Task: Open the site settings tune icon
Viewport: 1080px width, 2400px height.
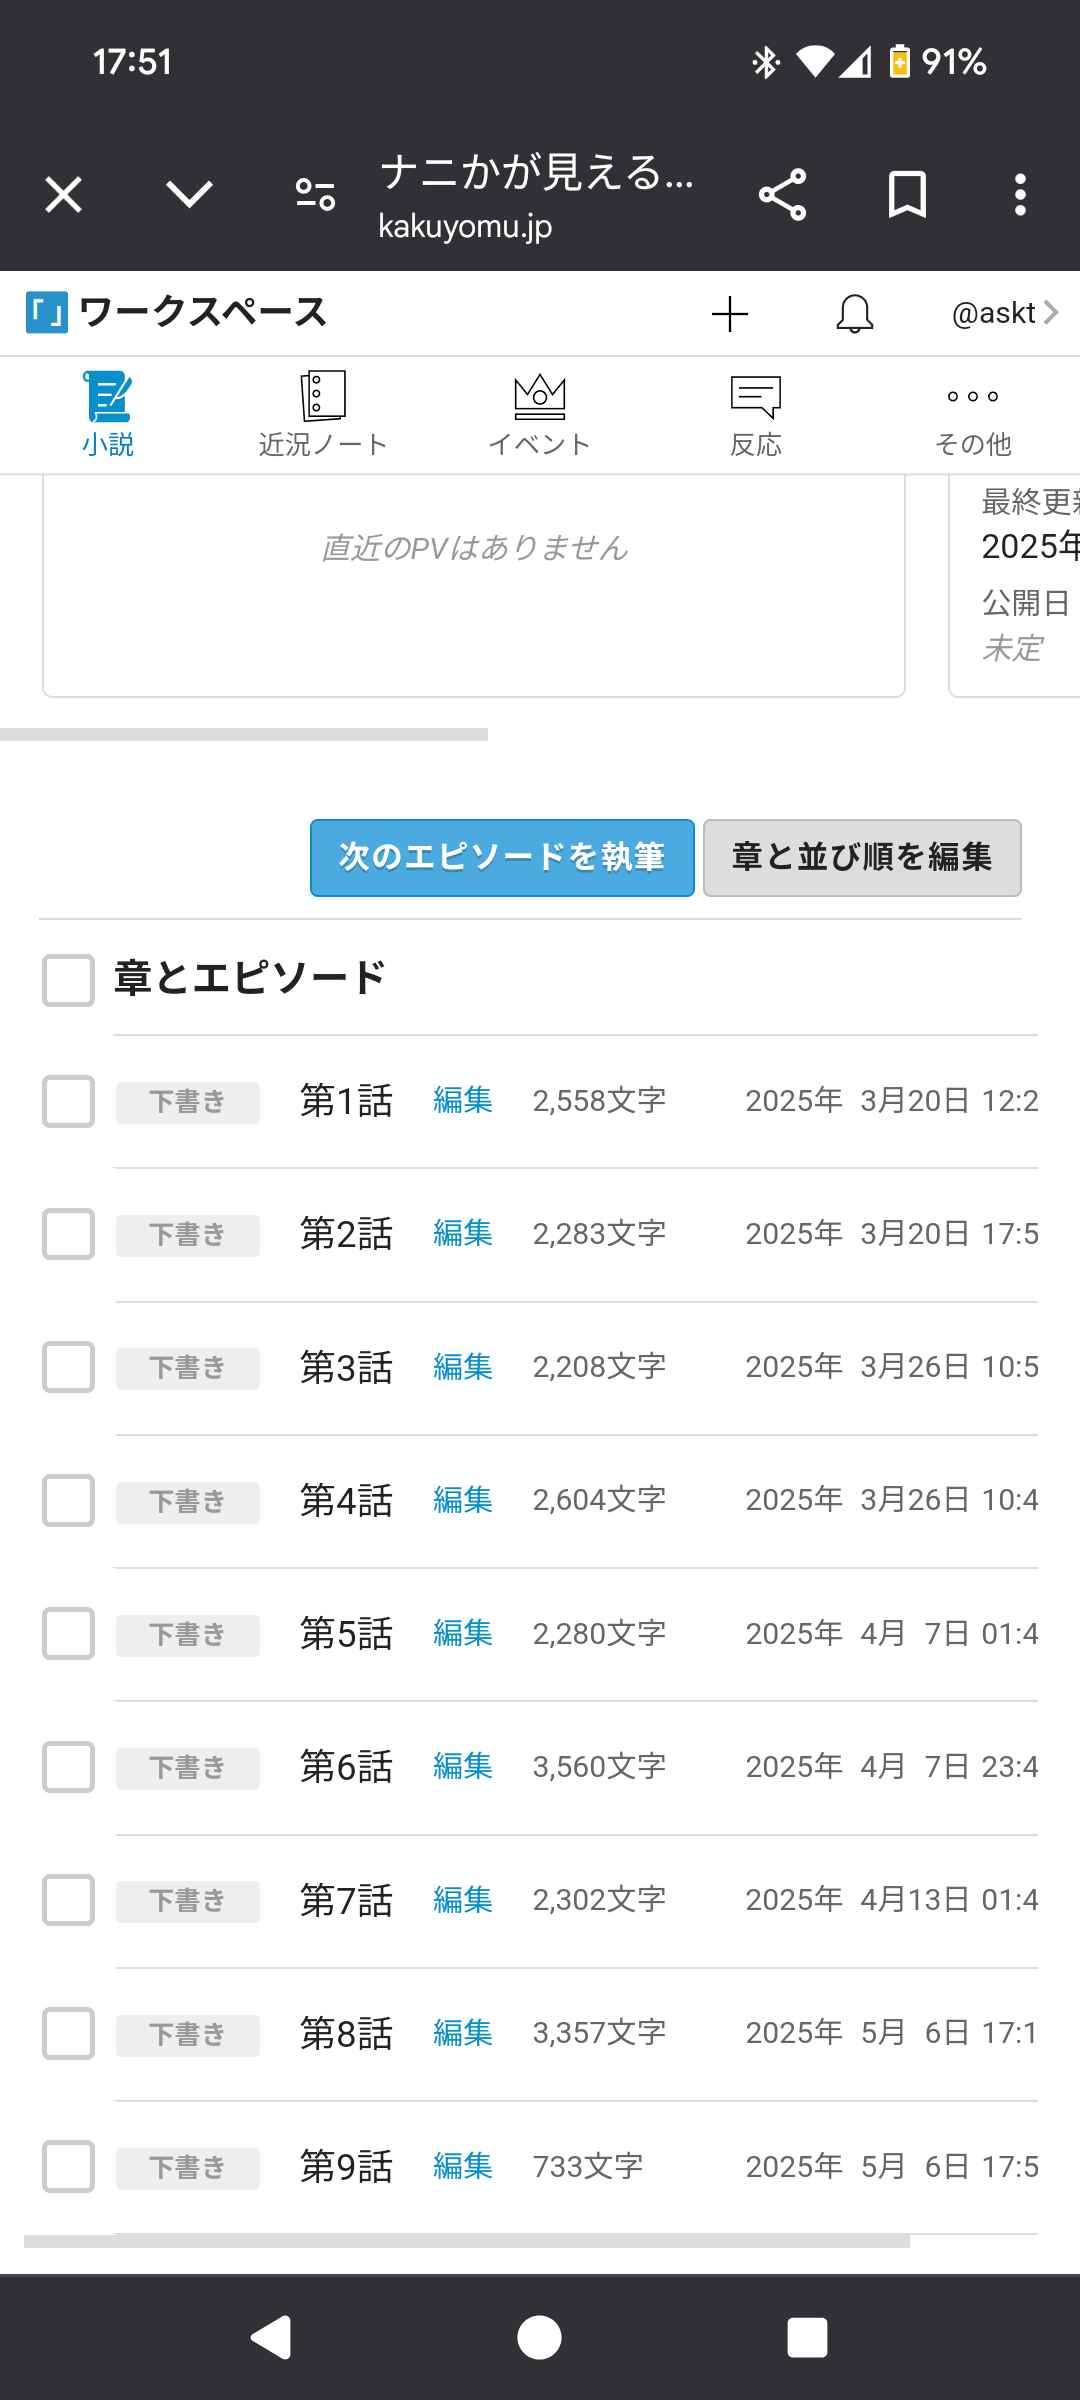Action: pos(315,195)
